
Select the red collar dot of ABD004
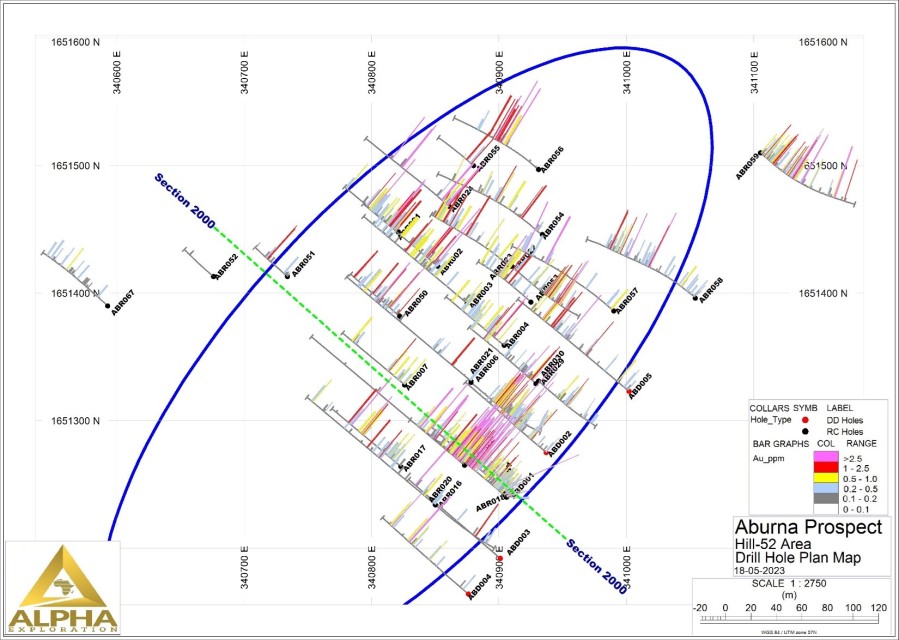[468, 594]
